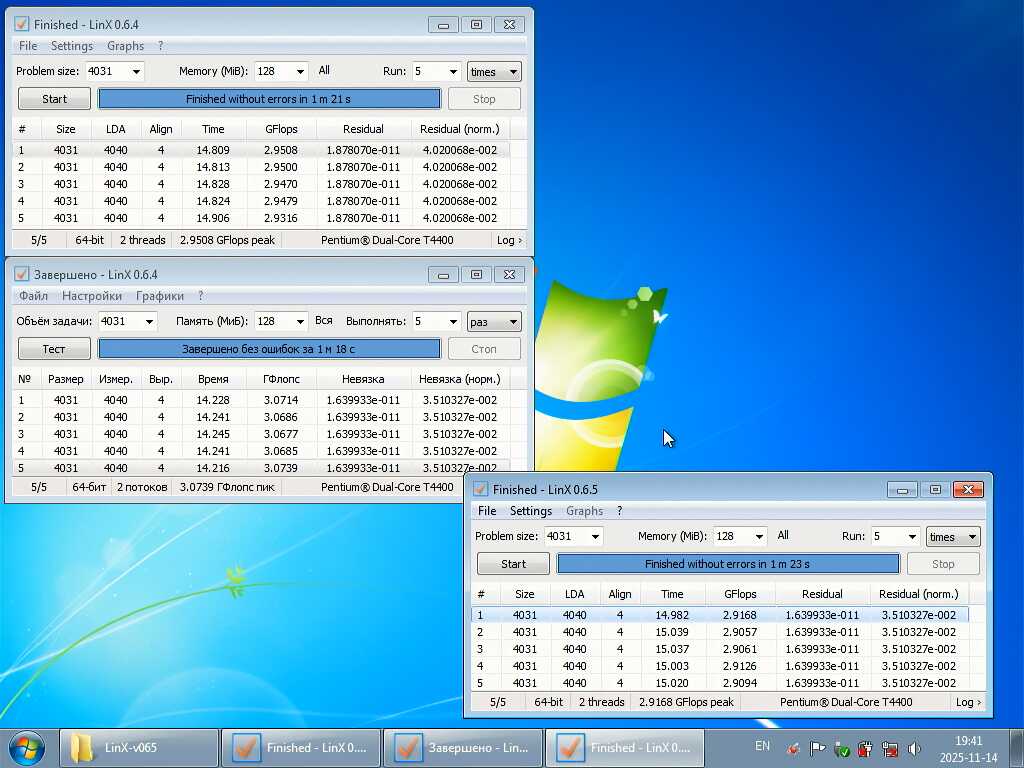This screenshot has width=1024, height=768.
Task: Open the Windows Start orb
Action: tap(27, 748)
